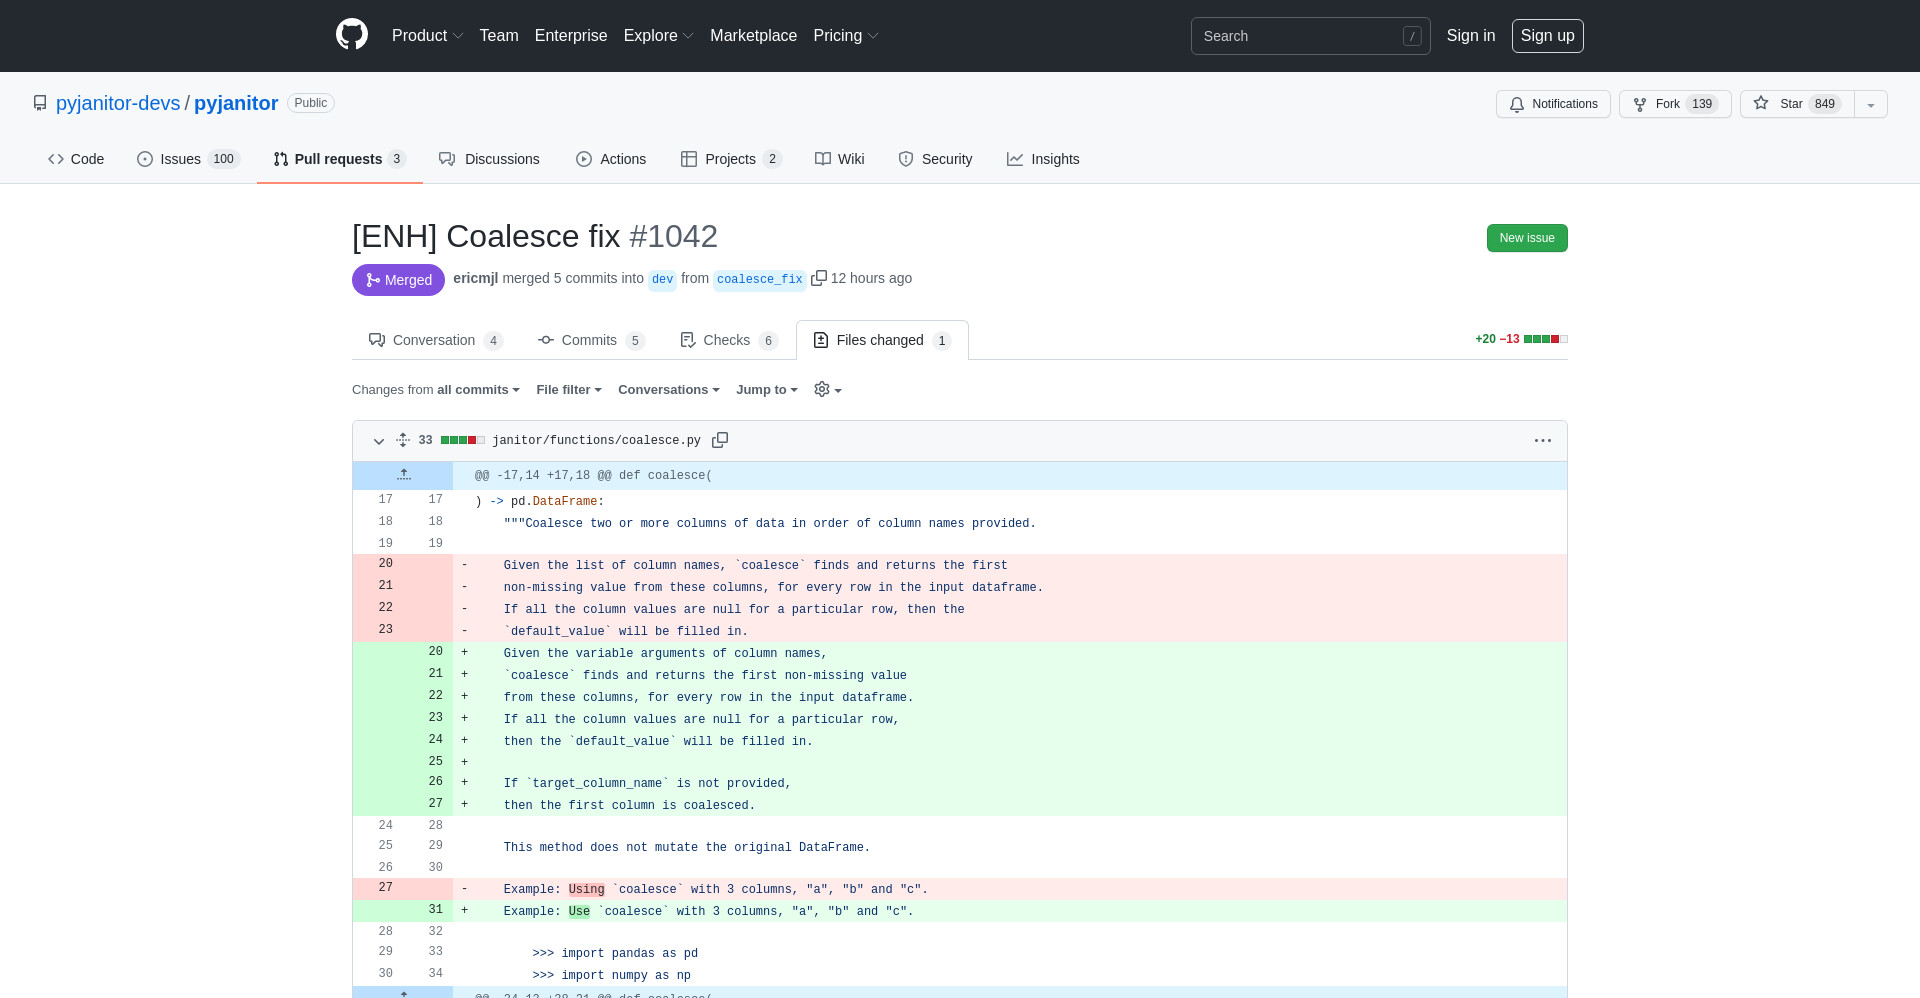Go to the Issues tab

pos(188,159)
